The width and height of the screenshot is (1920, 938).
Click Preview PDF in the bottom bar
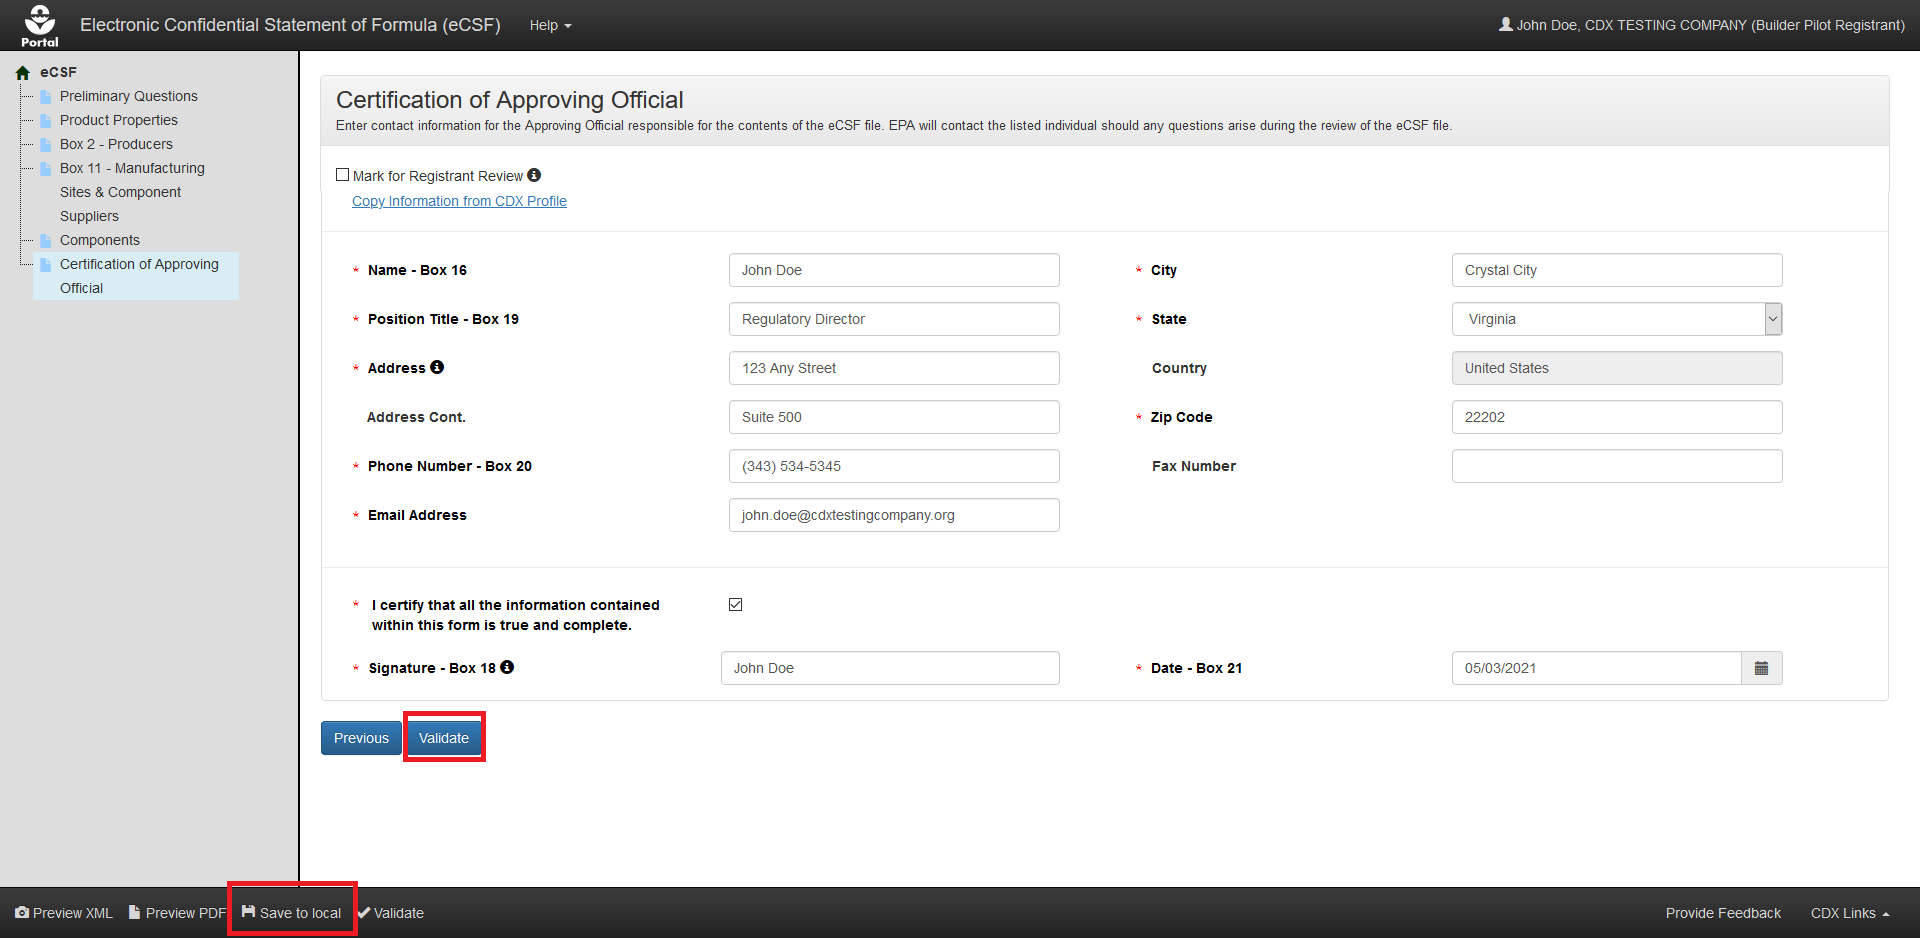tap(177, 913)
